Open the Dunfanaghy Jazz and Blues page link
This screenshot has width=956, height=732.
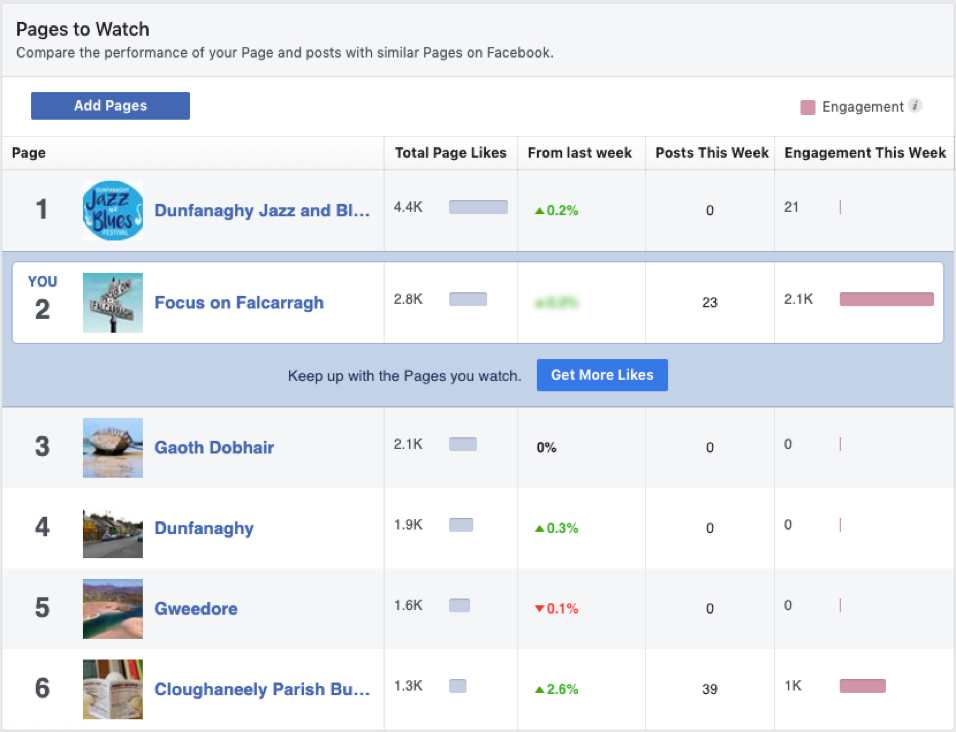click(262, 210)
